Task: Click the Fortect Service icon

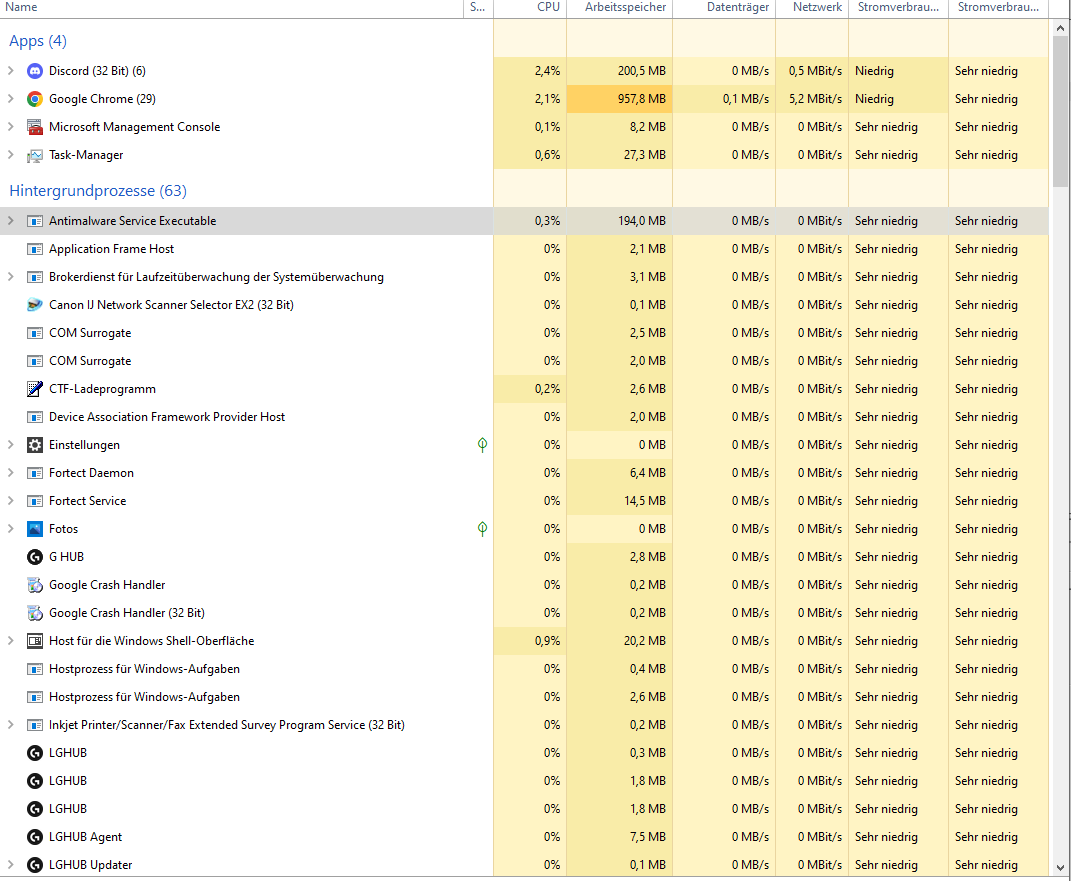Action: (34, 501)
